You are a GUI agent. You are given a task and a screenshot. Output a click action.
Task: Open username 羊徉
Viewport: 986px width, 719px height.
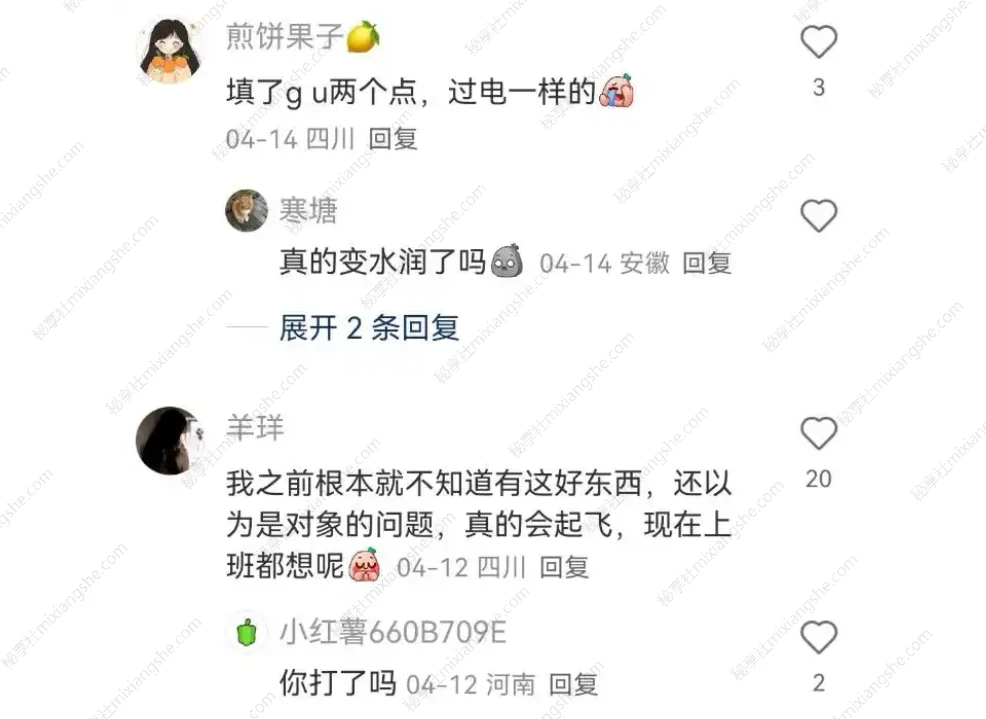255,428
